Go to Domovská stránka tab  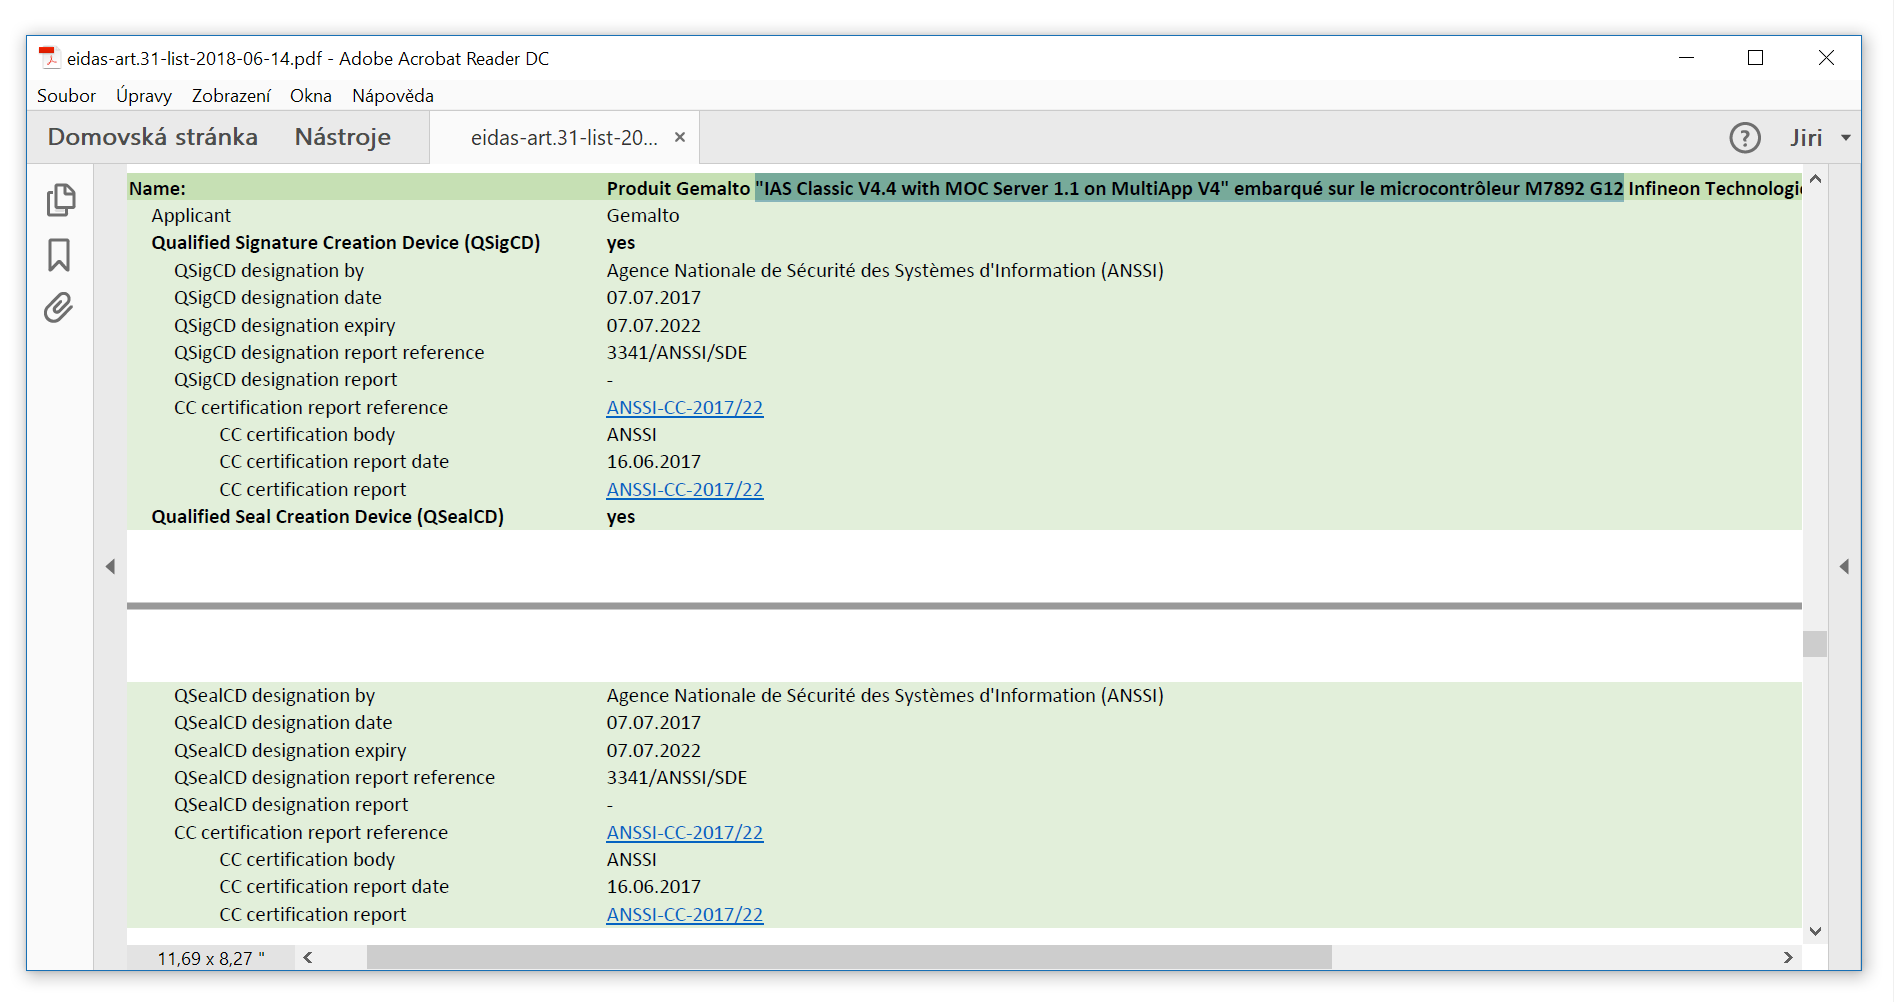[153, 138]
